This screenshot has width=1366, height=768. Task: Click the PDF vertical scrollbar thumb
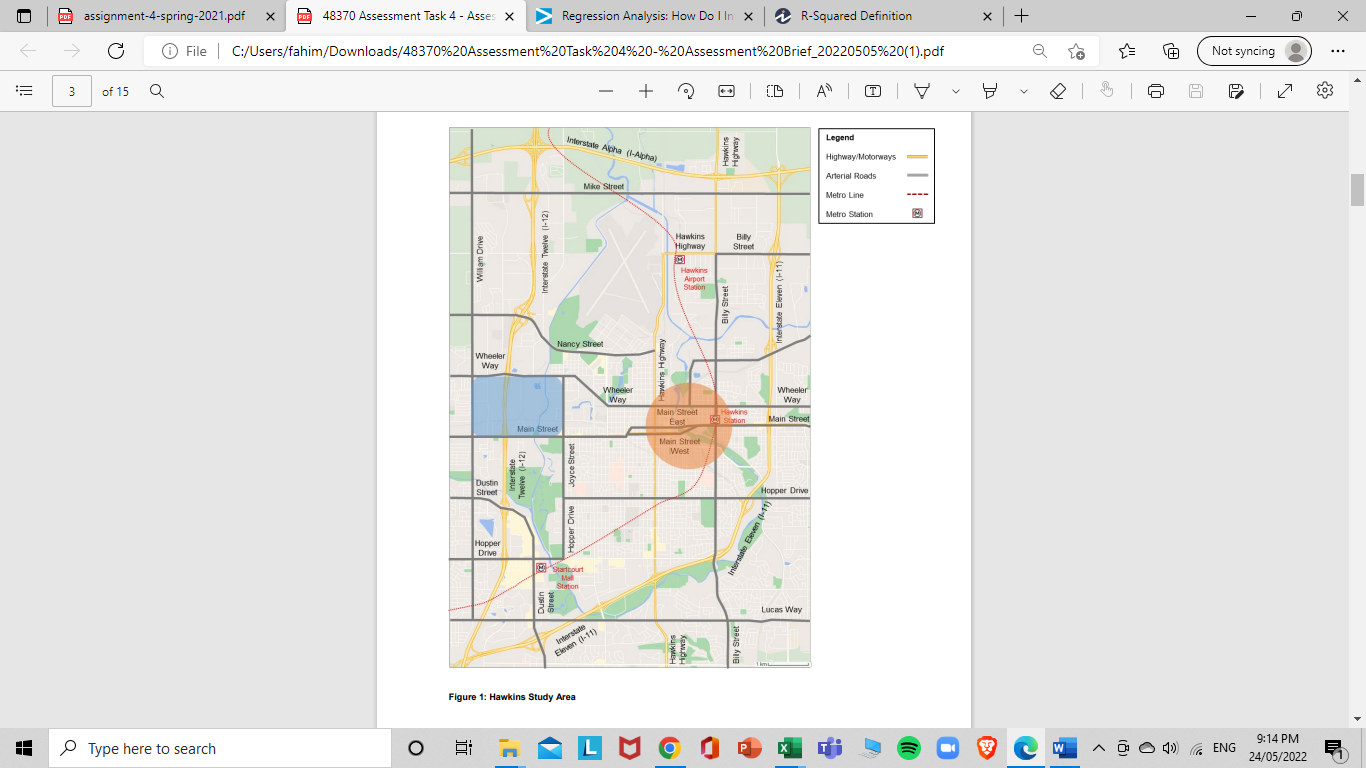(x=1357, y=189)
